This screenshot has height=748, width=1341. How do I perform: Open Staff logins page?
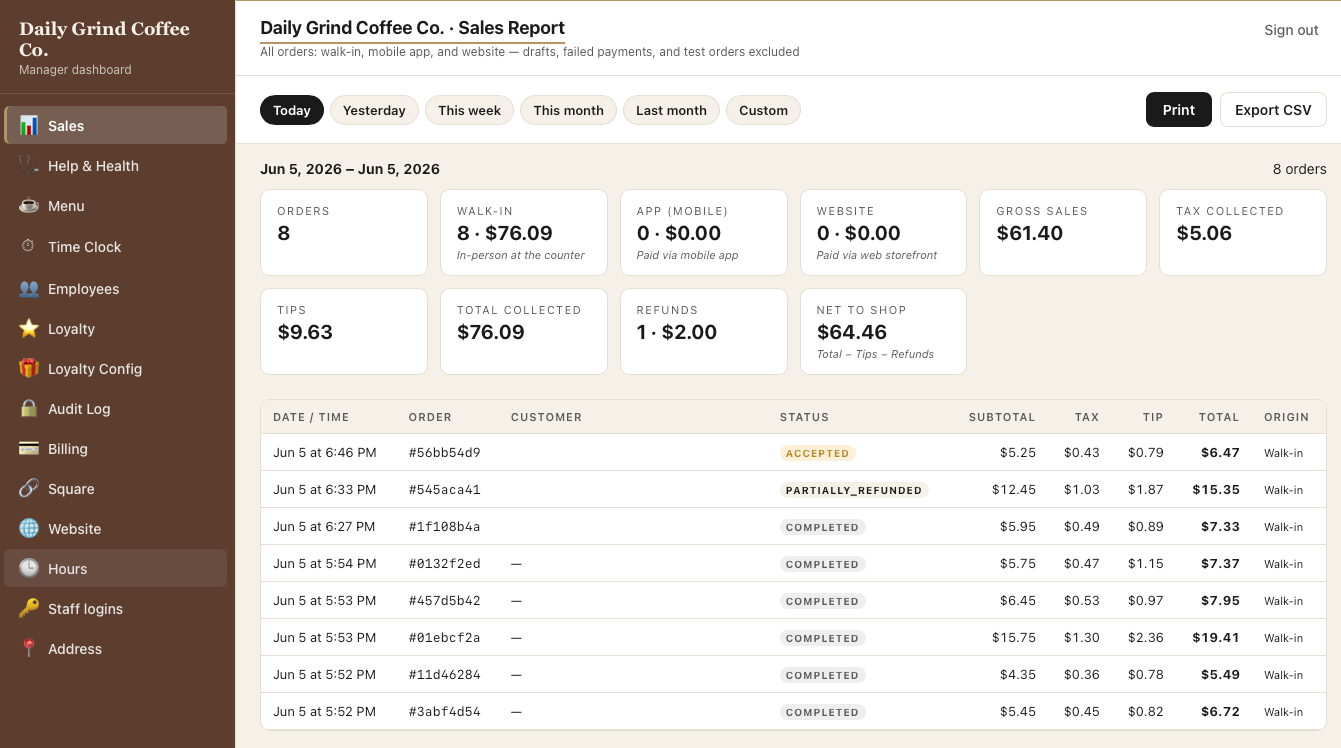(x=85, y=609)
